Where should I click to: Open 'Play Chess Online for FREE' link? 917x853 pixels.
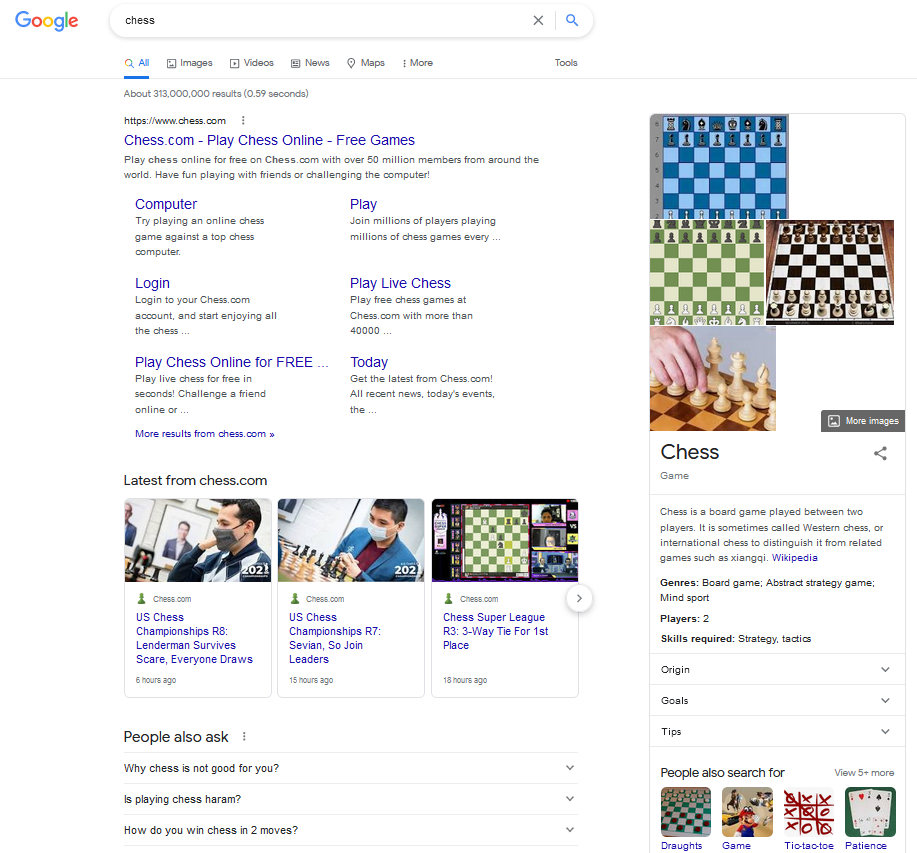click(231, 362)
